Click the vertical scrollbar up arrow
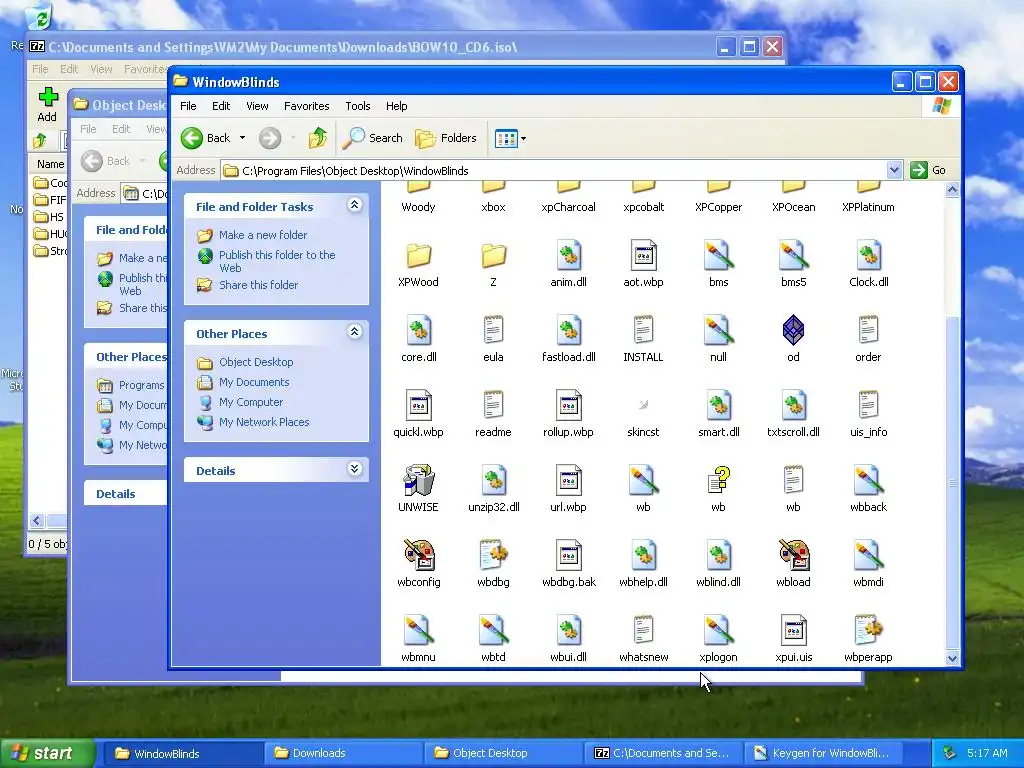 tap(952, 190)
